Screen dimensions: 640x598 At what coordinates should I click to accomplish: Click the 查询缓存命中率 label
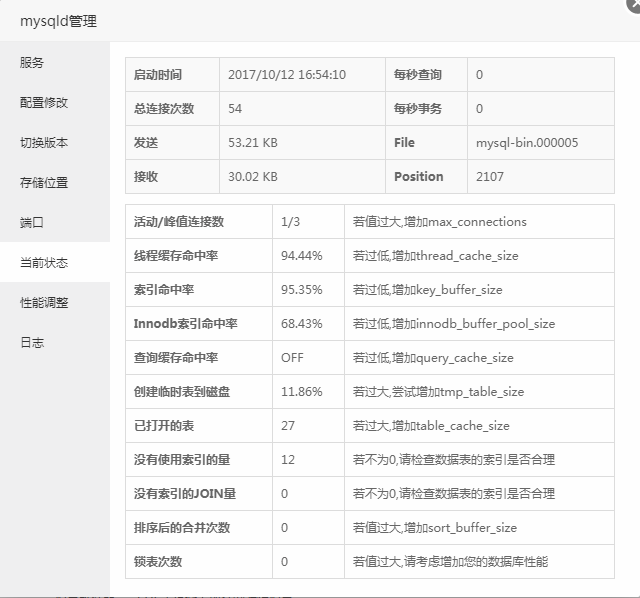(176, 357)
